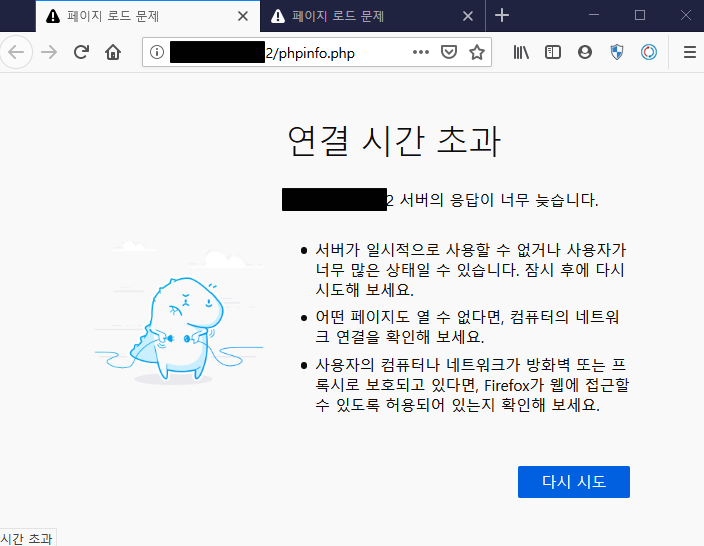Close the second tab
Viewport: 704px width, 546px height.
point(468,17)
